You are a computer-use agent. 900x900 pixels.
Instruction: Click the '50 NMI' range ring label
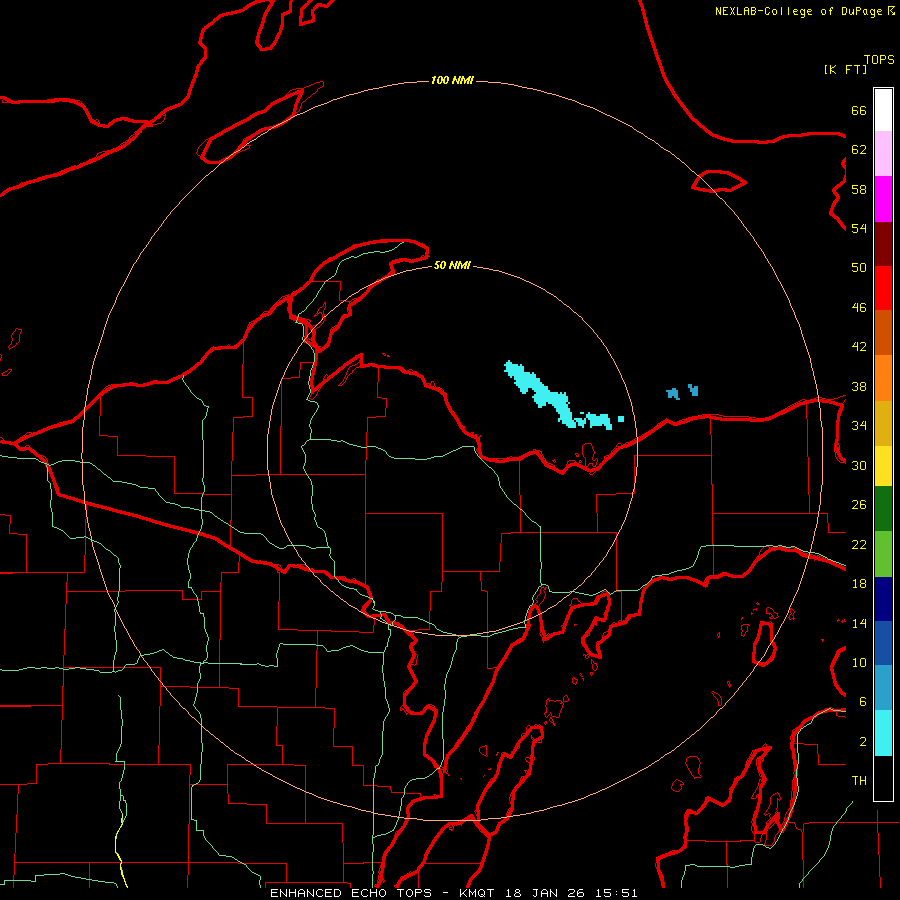[x=452, y=265]
